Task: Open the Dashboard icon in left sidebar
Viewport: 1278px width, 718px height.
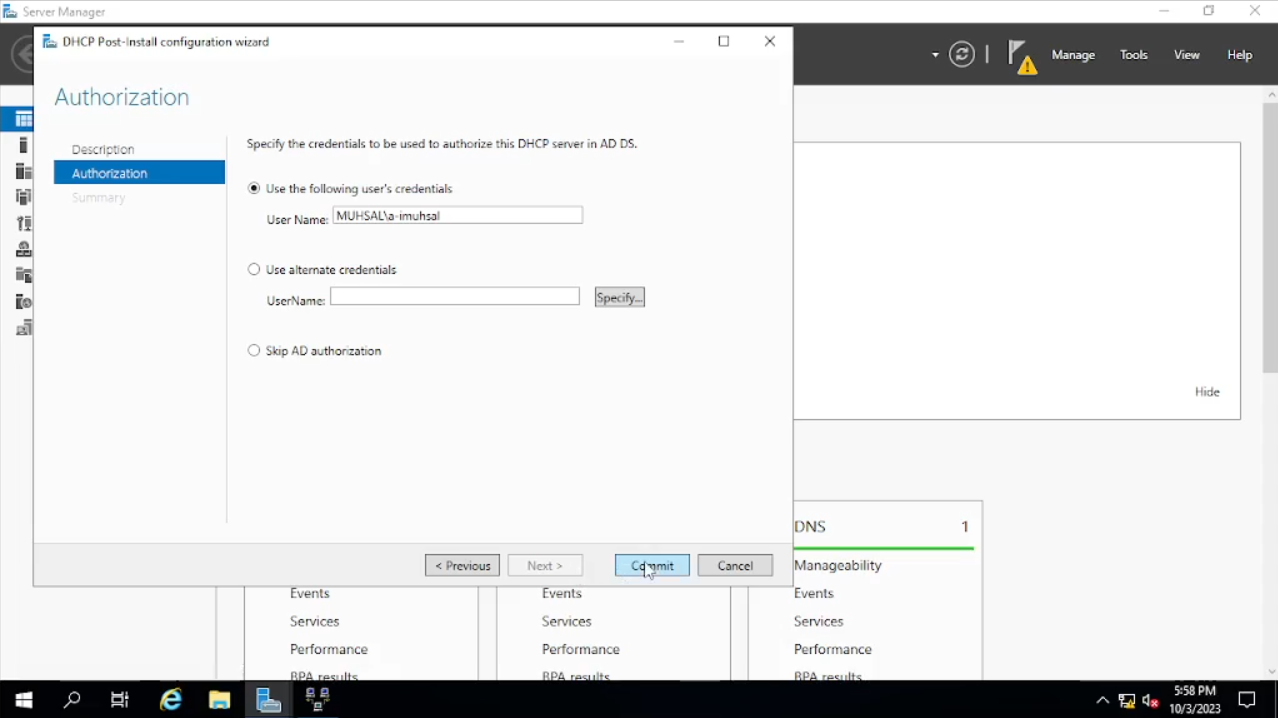Action: [x=23, y=120]
